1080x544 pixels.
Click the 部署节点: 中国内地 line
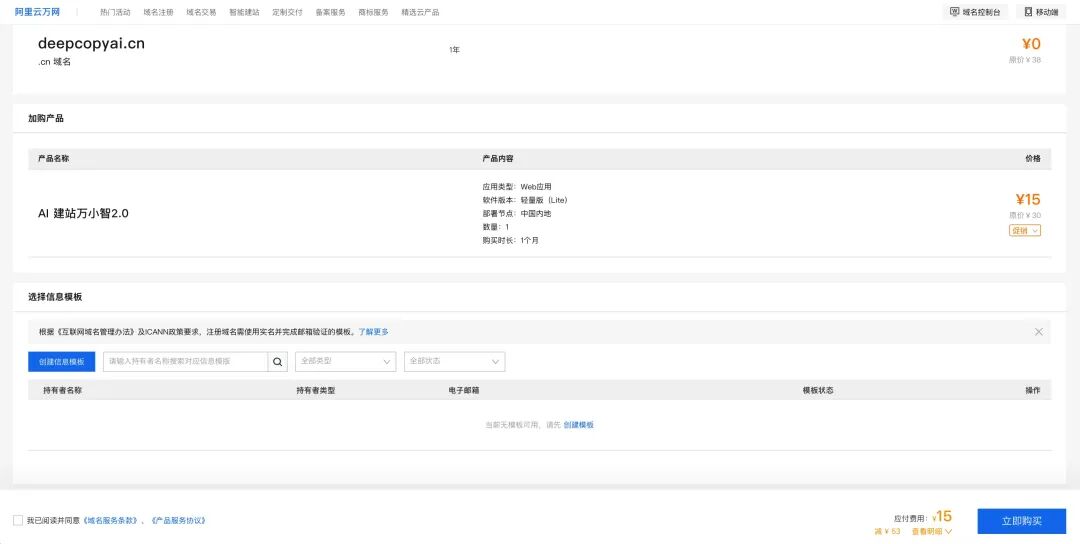pyautogui.click(x=517, y=213)
